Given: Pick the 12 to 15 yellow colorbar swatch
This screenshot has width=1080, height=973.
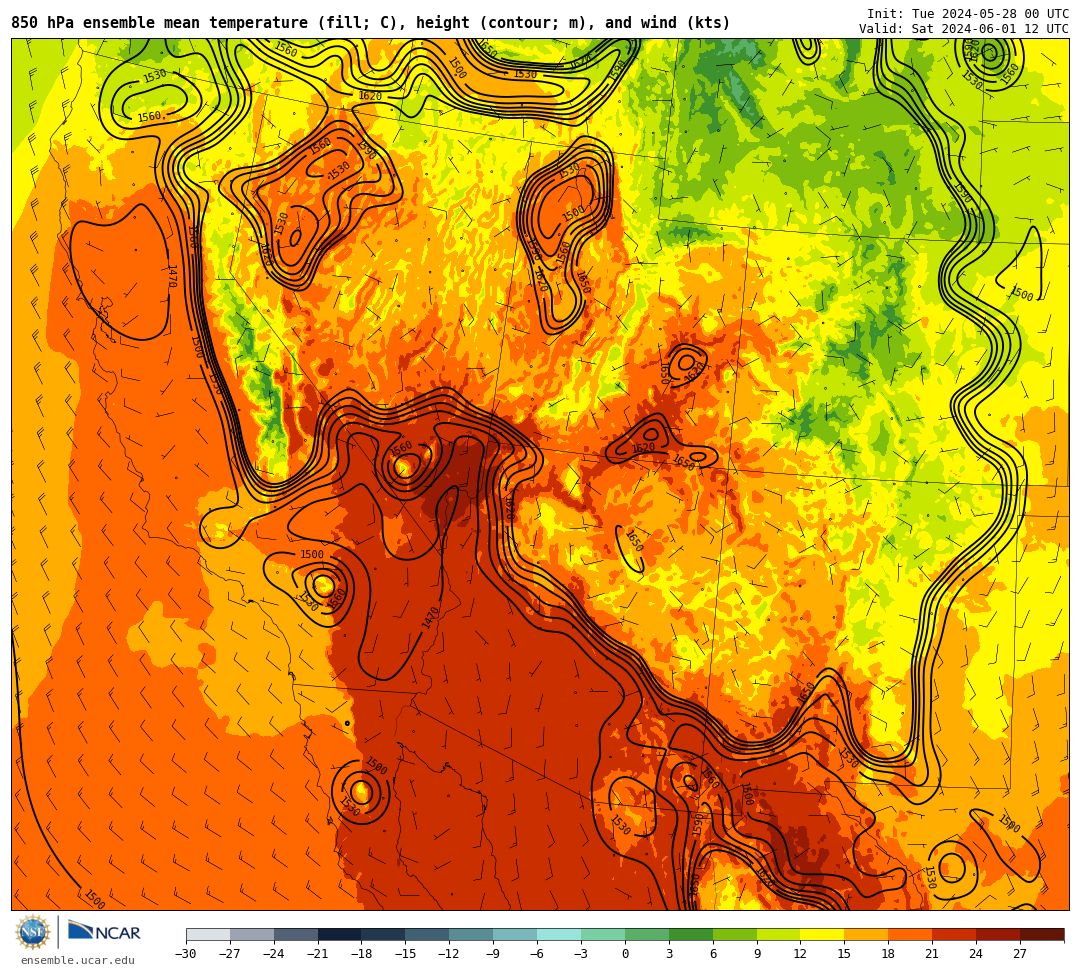Looking at the screenshot, I should (x=822, y=934).
